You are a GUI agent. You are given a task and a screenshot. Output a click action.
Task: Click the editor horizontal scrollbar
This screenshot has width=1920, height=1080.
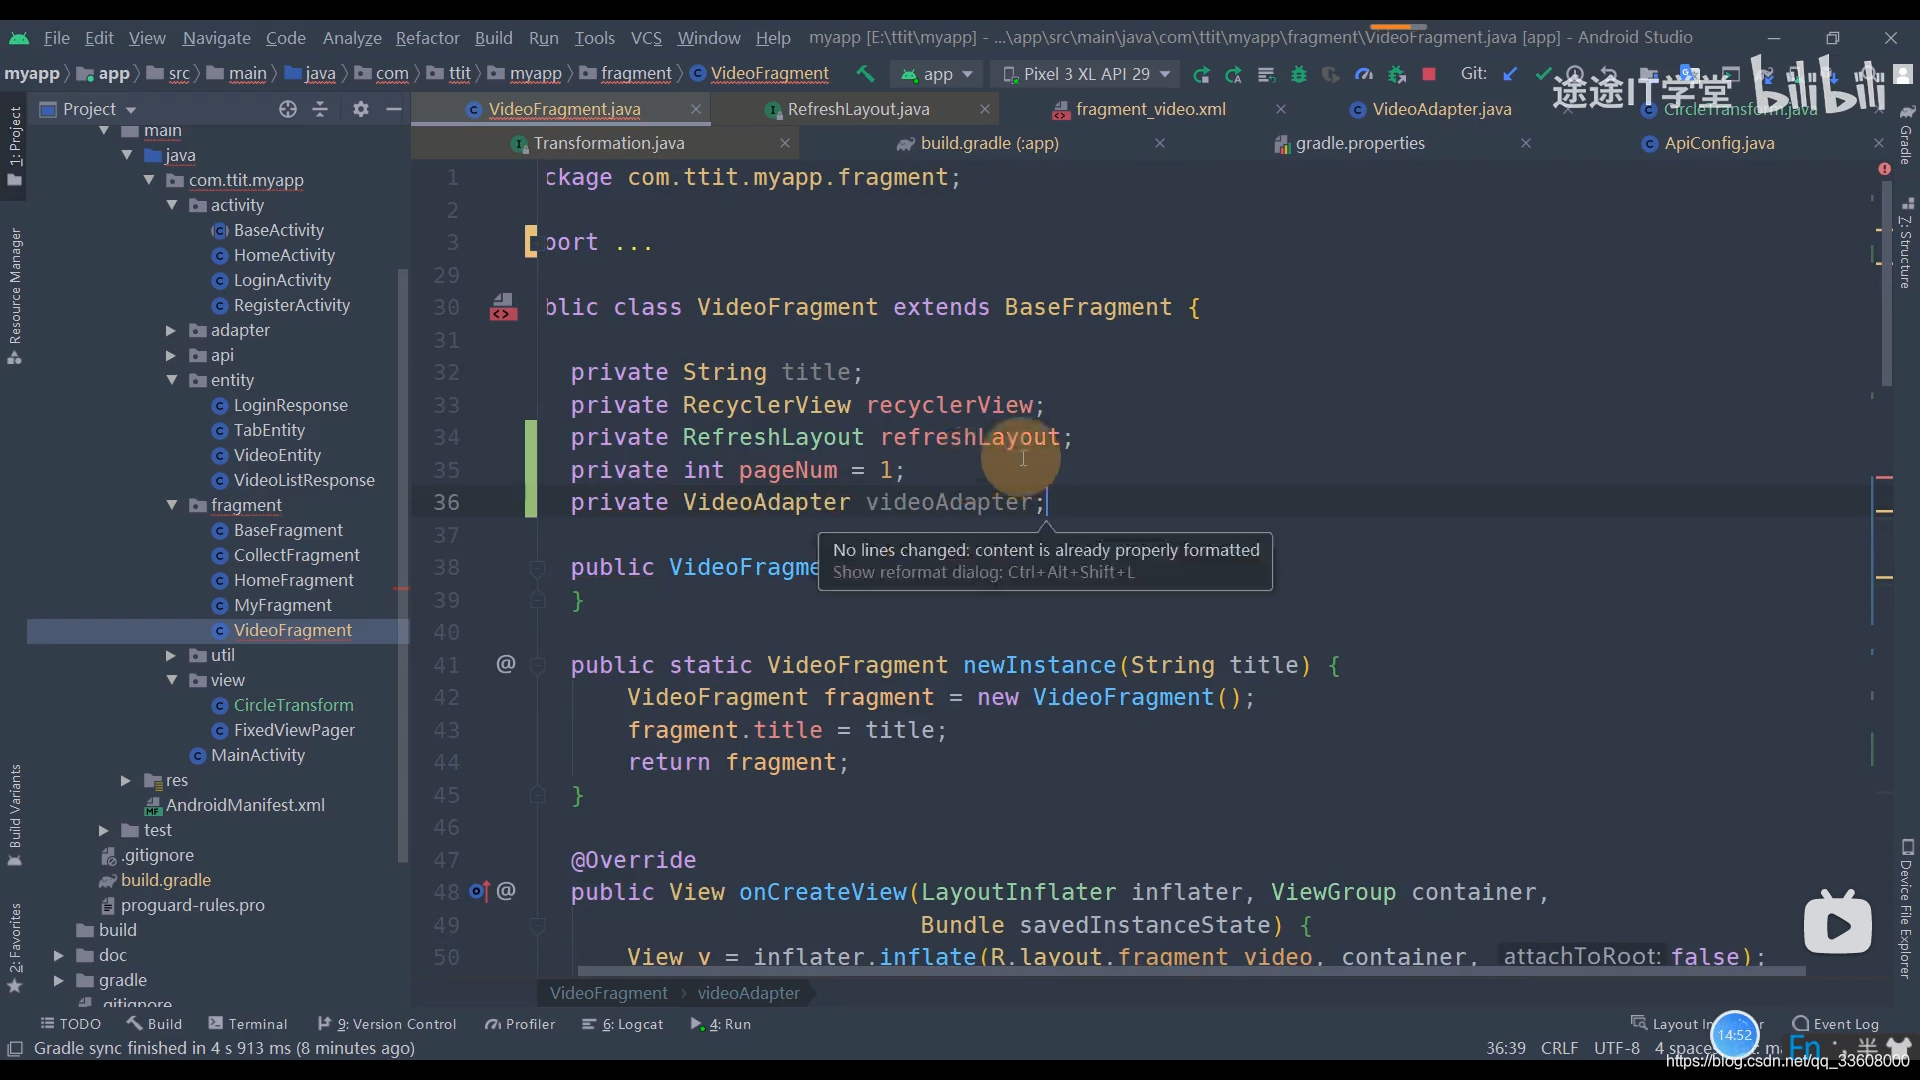[x=1190, y=971]
